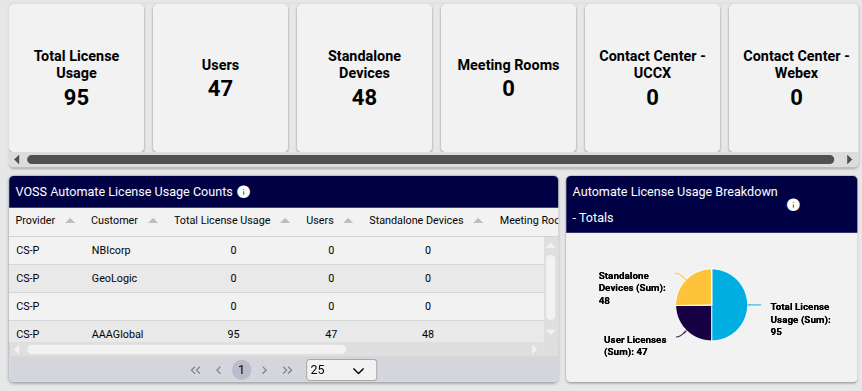Click CS-P provider in GeoLogic row
862x391 pixels.
27,279
